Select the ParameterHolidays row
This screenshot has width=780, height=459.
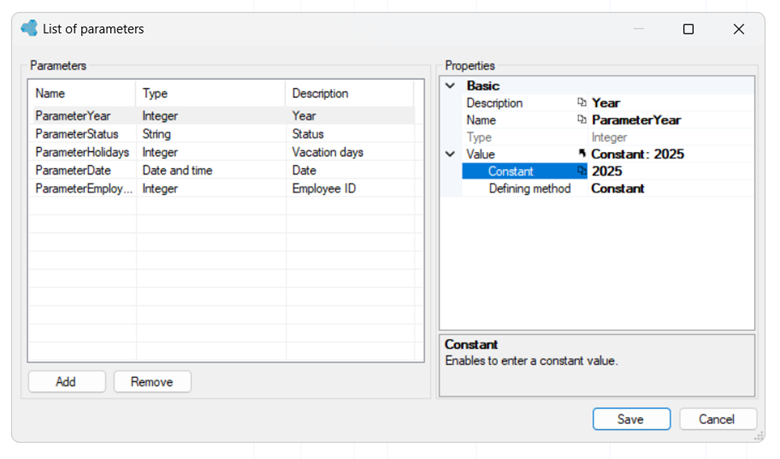coord(224,152)
